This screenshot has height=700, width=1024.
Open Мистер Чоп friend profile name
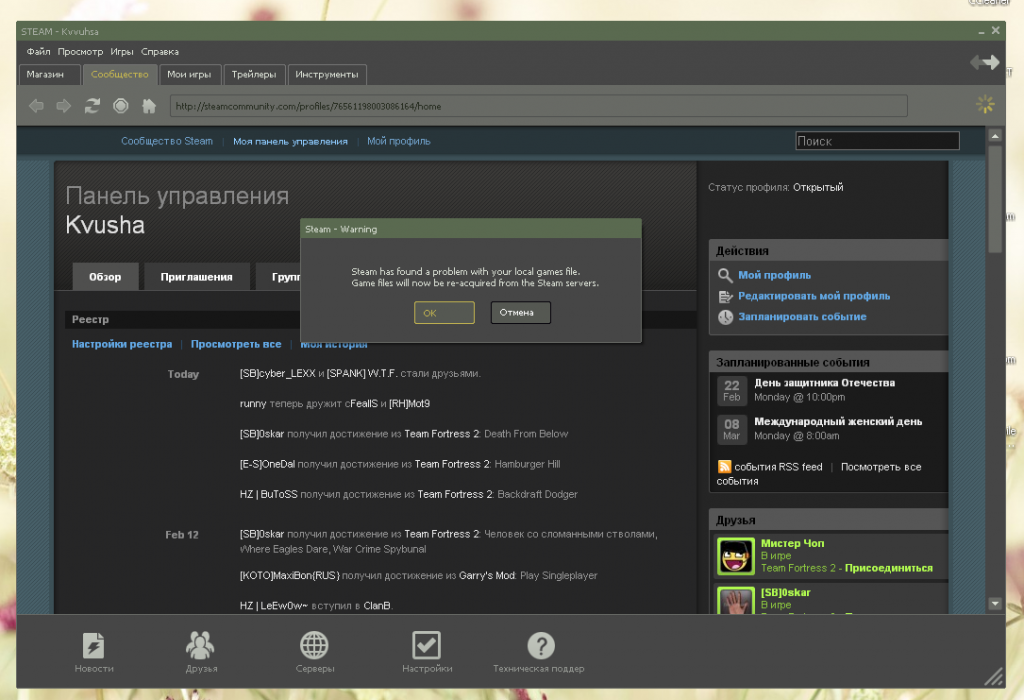pyautogui.click(x=793, y=543)
